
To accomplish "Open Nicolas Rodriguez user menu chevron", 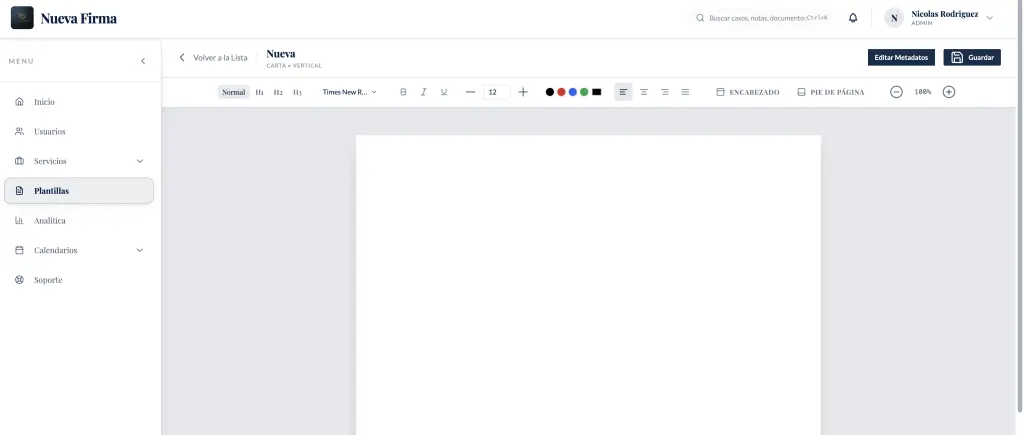I will 989,18.
